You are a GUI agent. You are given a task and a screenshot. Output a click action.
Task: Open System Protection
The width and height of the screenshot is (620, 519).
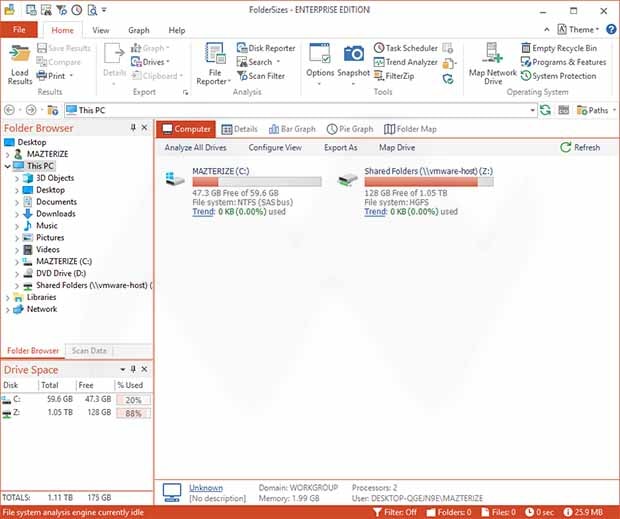pos(558,76)
